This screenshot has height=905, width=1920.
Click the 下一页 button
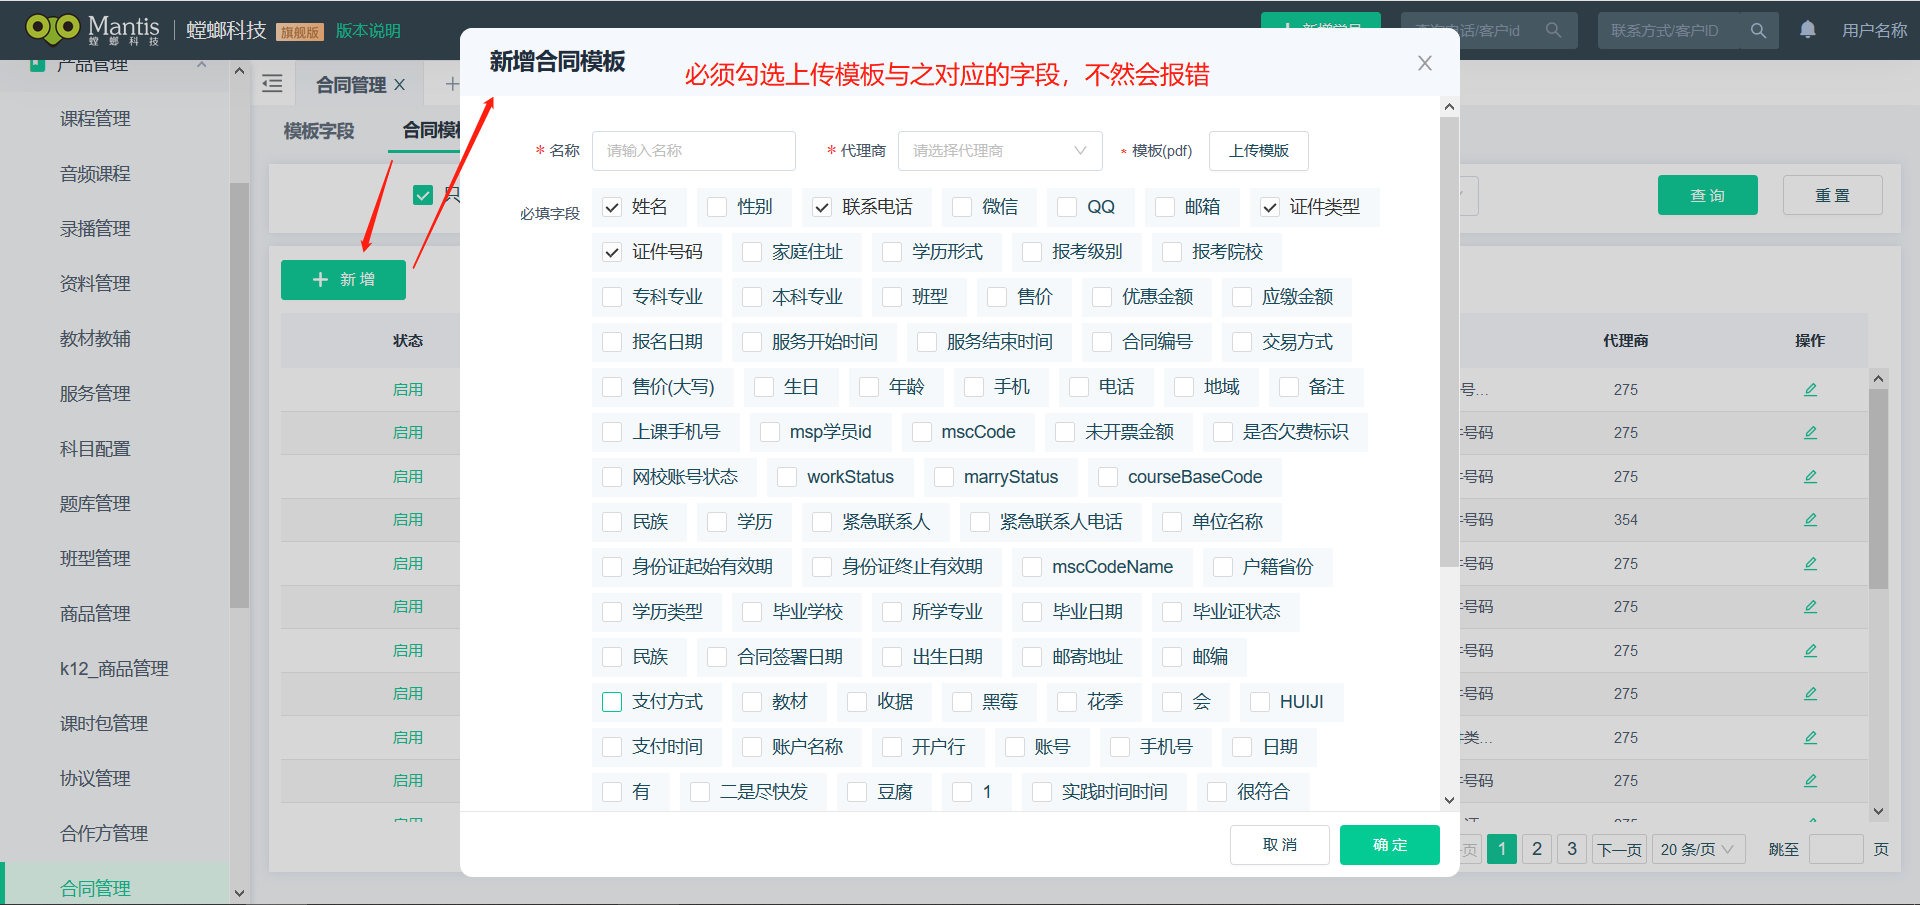point(1620,849)
